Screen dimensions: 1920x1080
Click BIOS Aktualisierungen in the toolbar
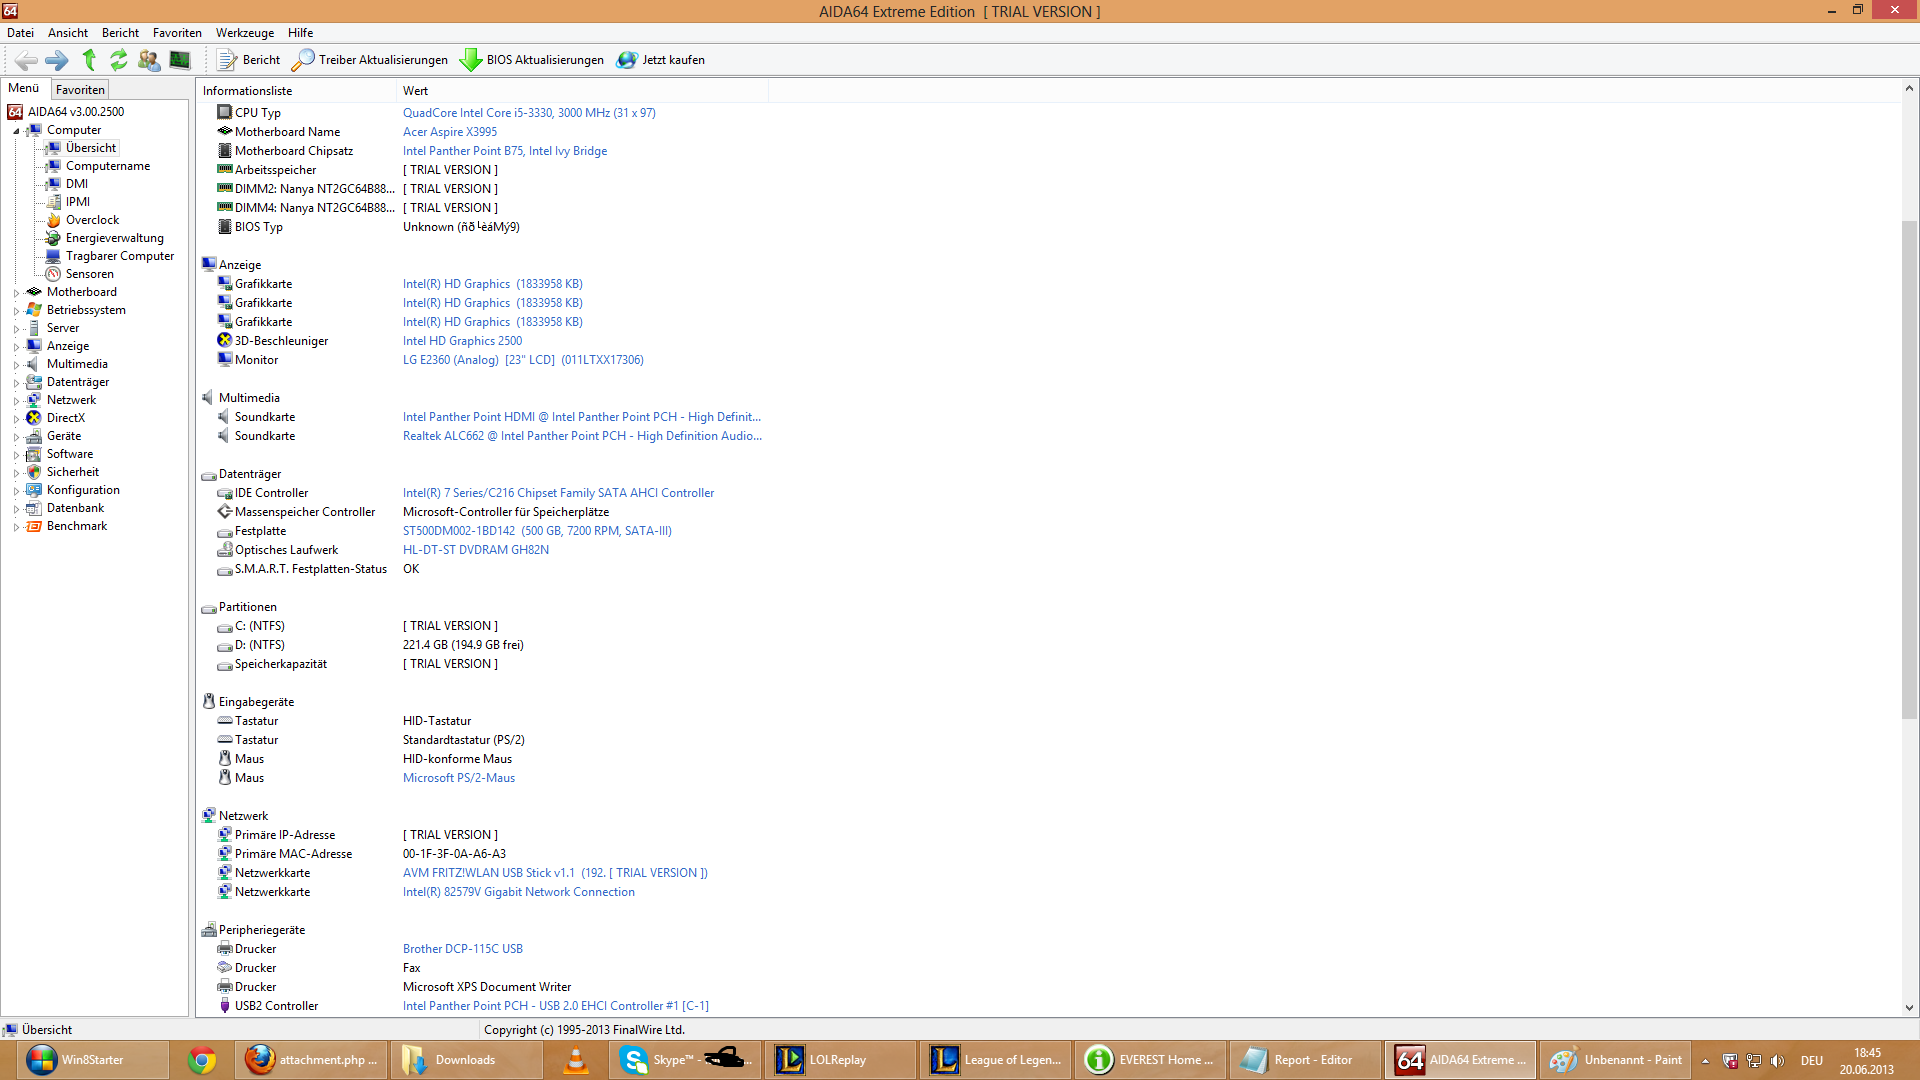coord(532,60)
